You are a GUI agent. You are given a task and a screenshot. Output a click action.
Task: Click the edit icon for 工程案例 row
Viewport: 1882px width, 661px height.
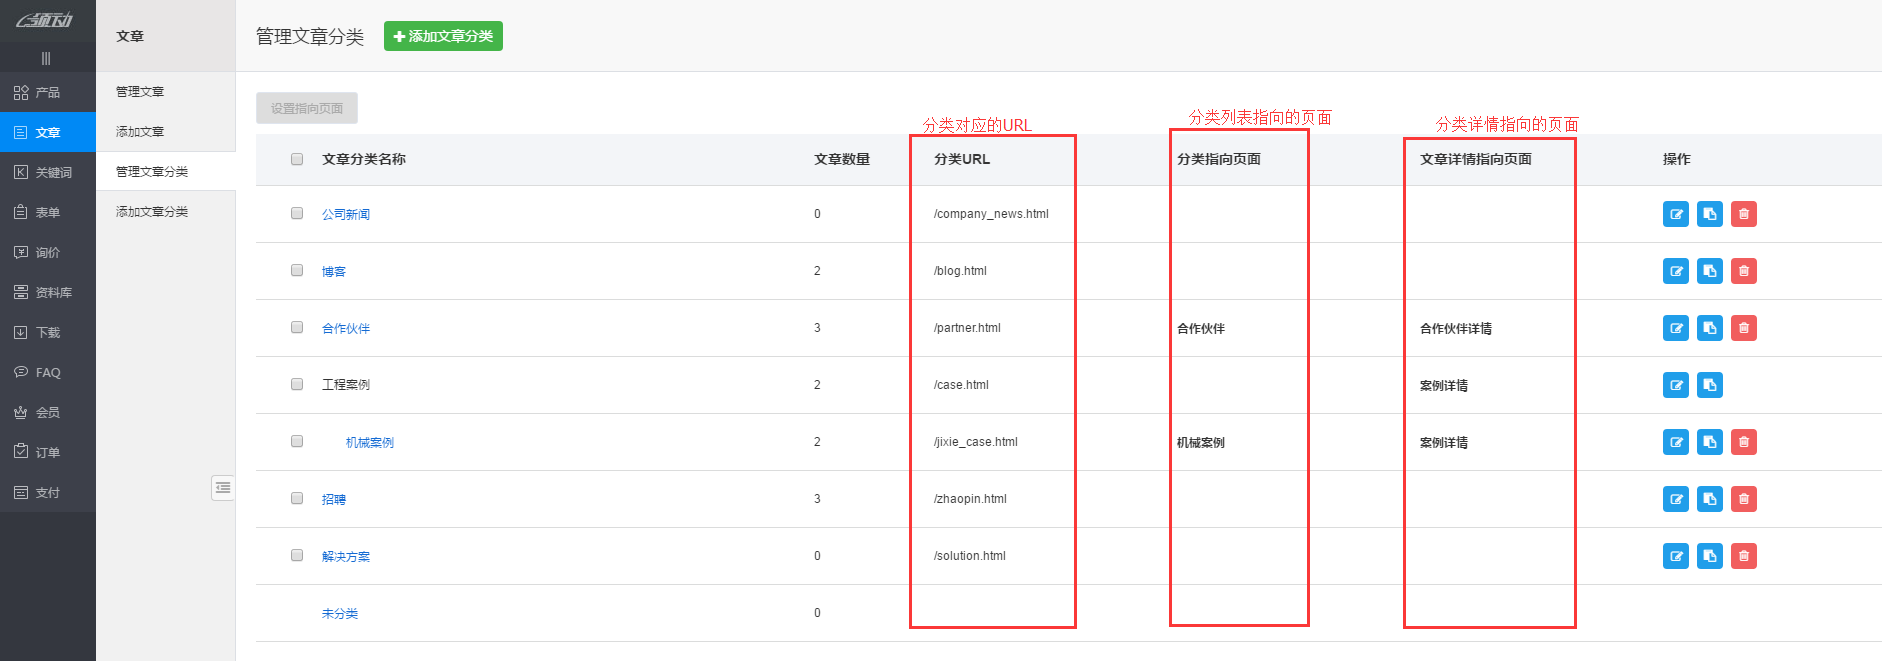click(1675, 385)
